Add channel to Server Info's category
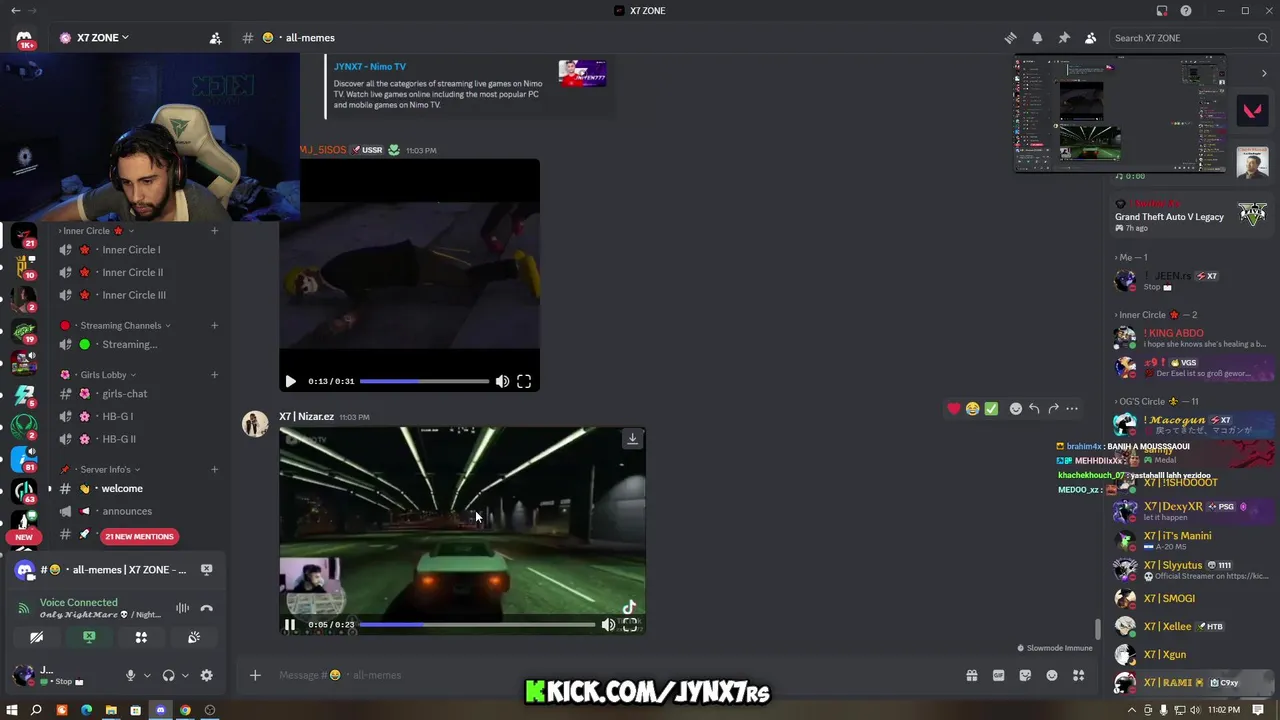The image size is (1280, 720). click(x=214, y=469)
